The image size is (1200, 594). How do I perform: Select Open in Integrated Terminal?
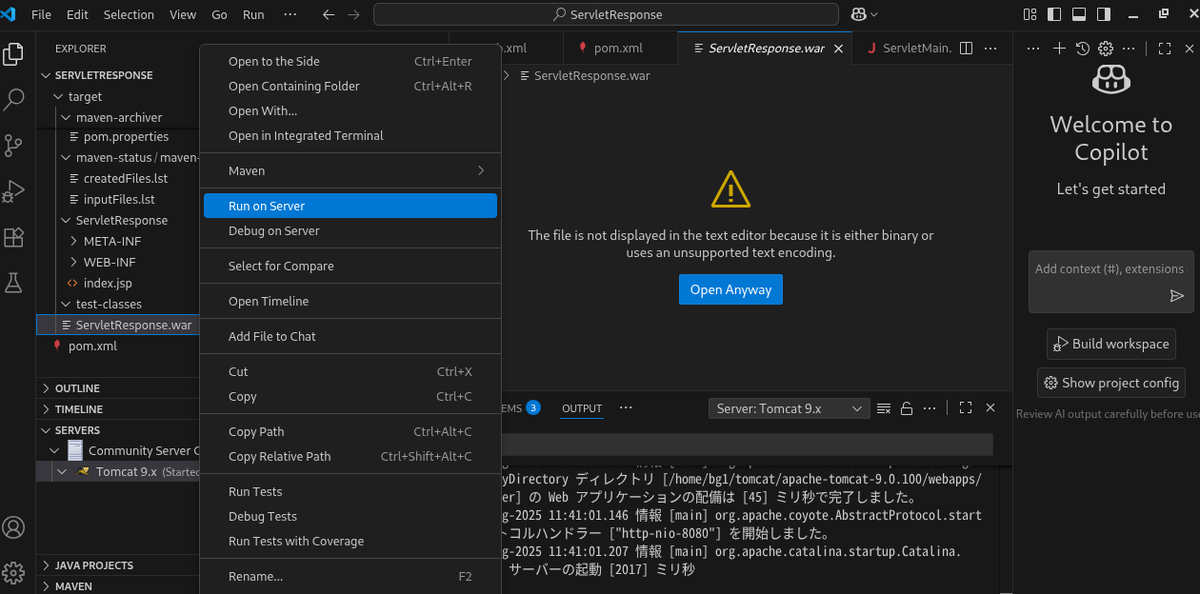(x=350, y=136)
